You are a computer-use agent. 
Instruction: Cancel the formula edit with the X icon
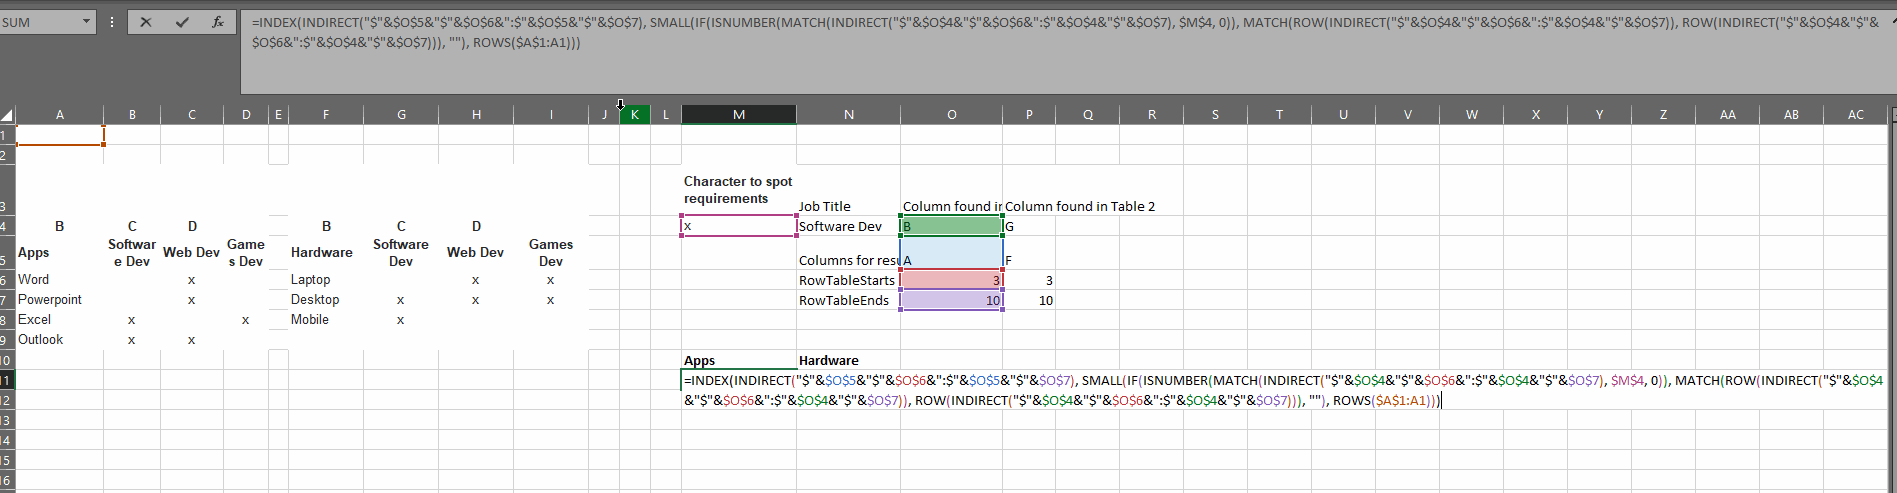(146, 22)
